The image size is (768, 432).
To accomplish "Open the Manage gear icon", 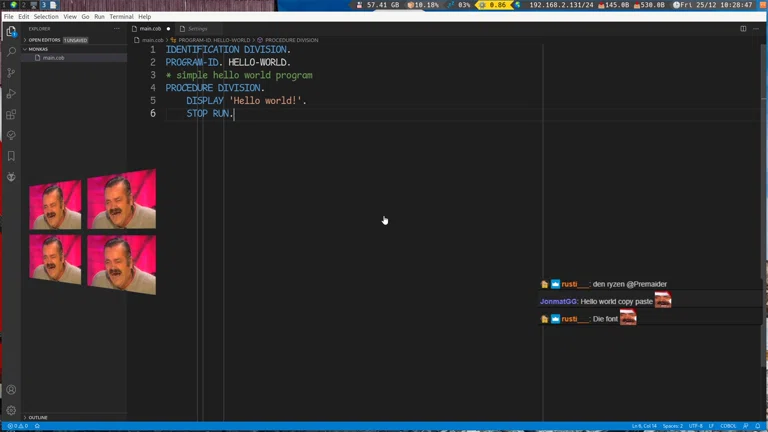I will (11, 410).
